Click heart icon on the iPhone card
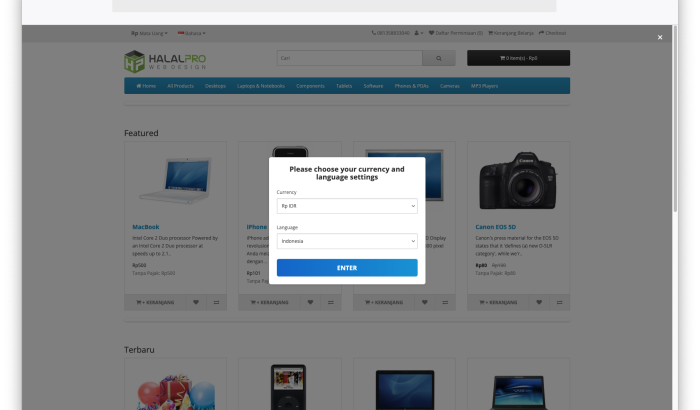This screenshot has height=410, width=700. 310,302
